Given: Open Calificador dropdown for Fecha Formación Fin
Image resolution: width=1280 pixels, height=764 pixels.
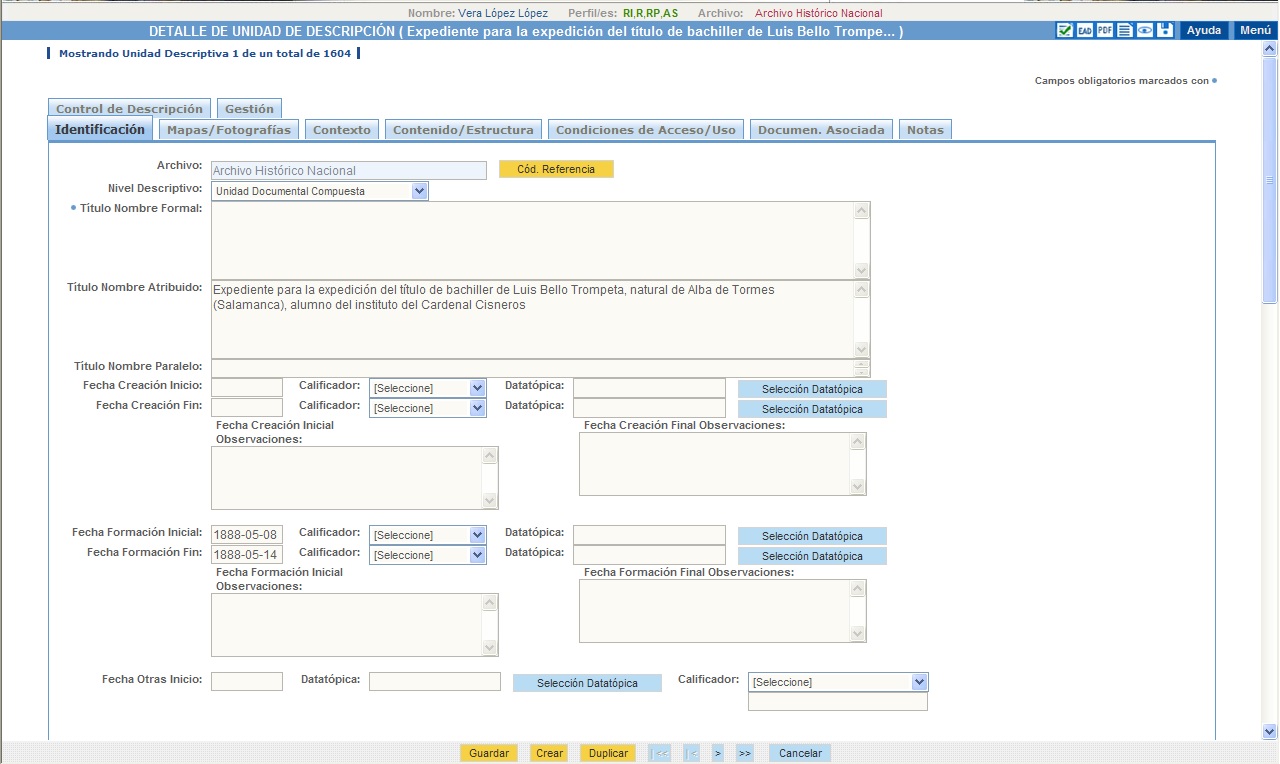Looking at the screenshot, I should pos(477,555).
